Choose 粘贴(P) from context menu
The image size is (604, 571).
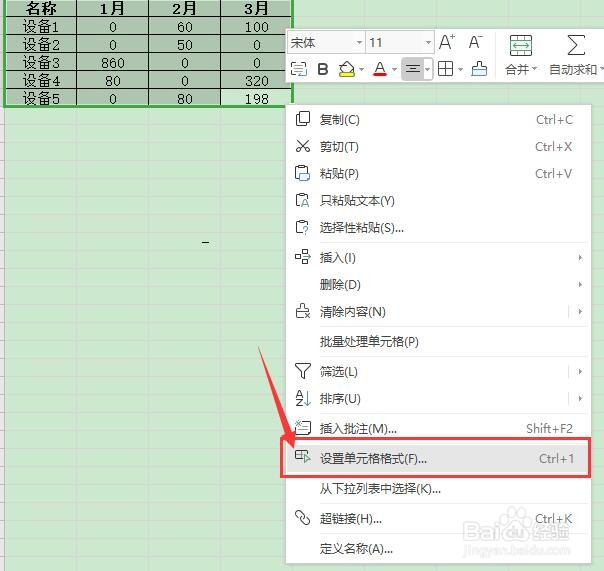438,174
